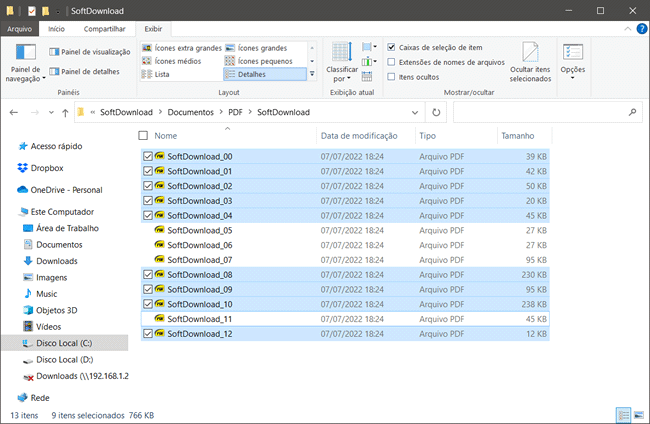This screenshot has height=424, width=650.
Task: Enable Extensões de nomes de arquivos checkbox
Action: (x=392, y=62)
